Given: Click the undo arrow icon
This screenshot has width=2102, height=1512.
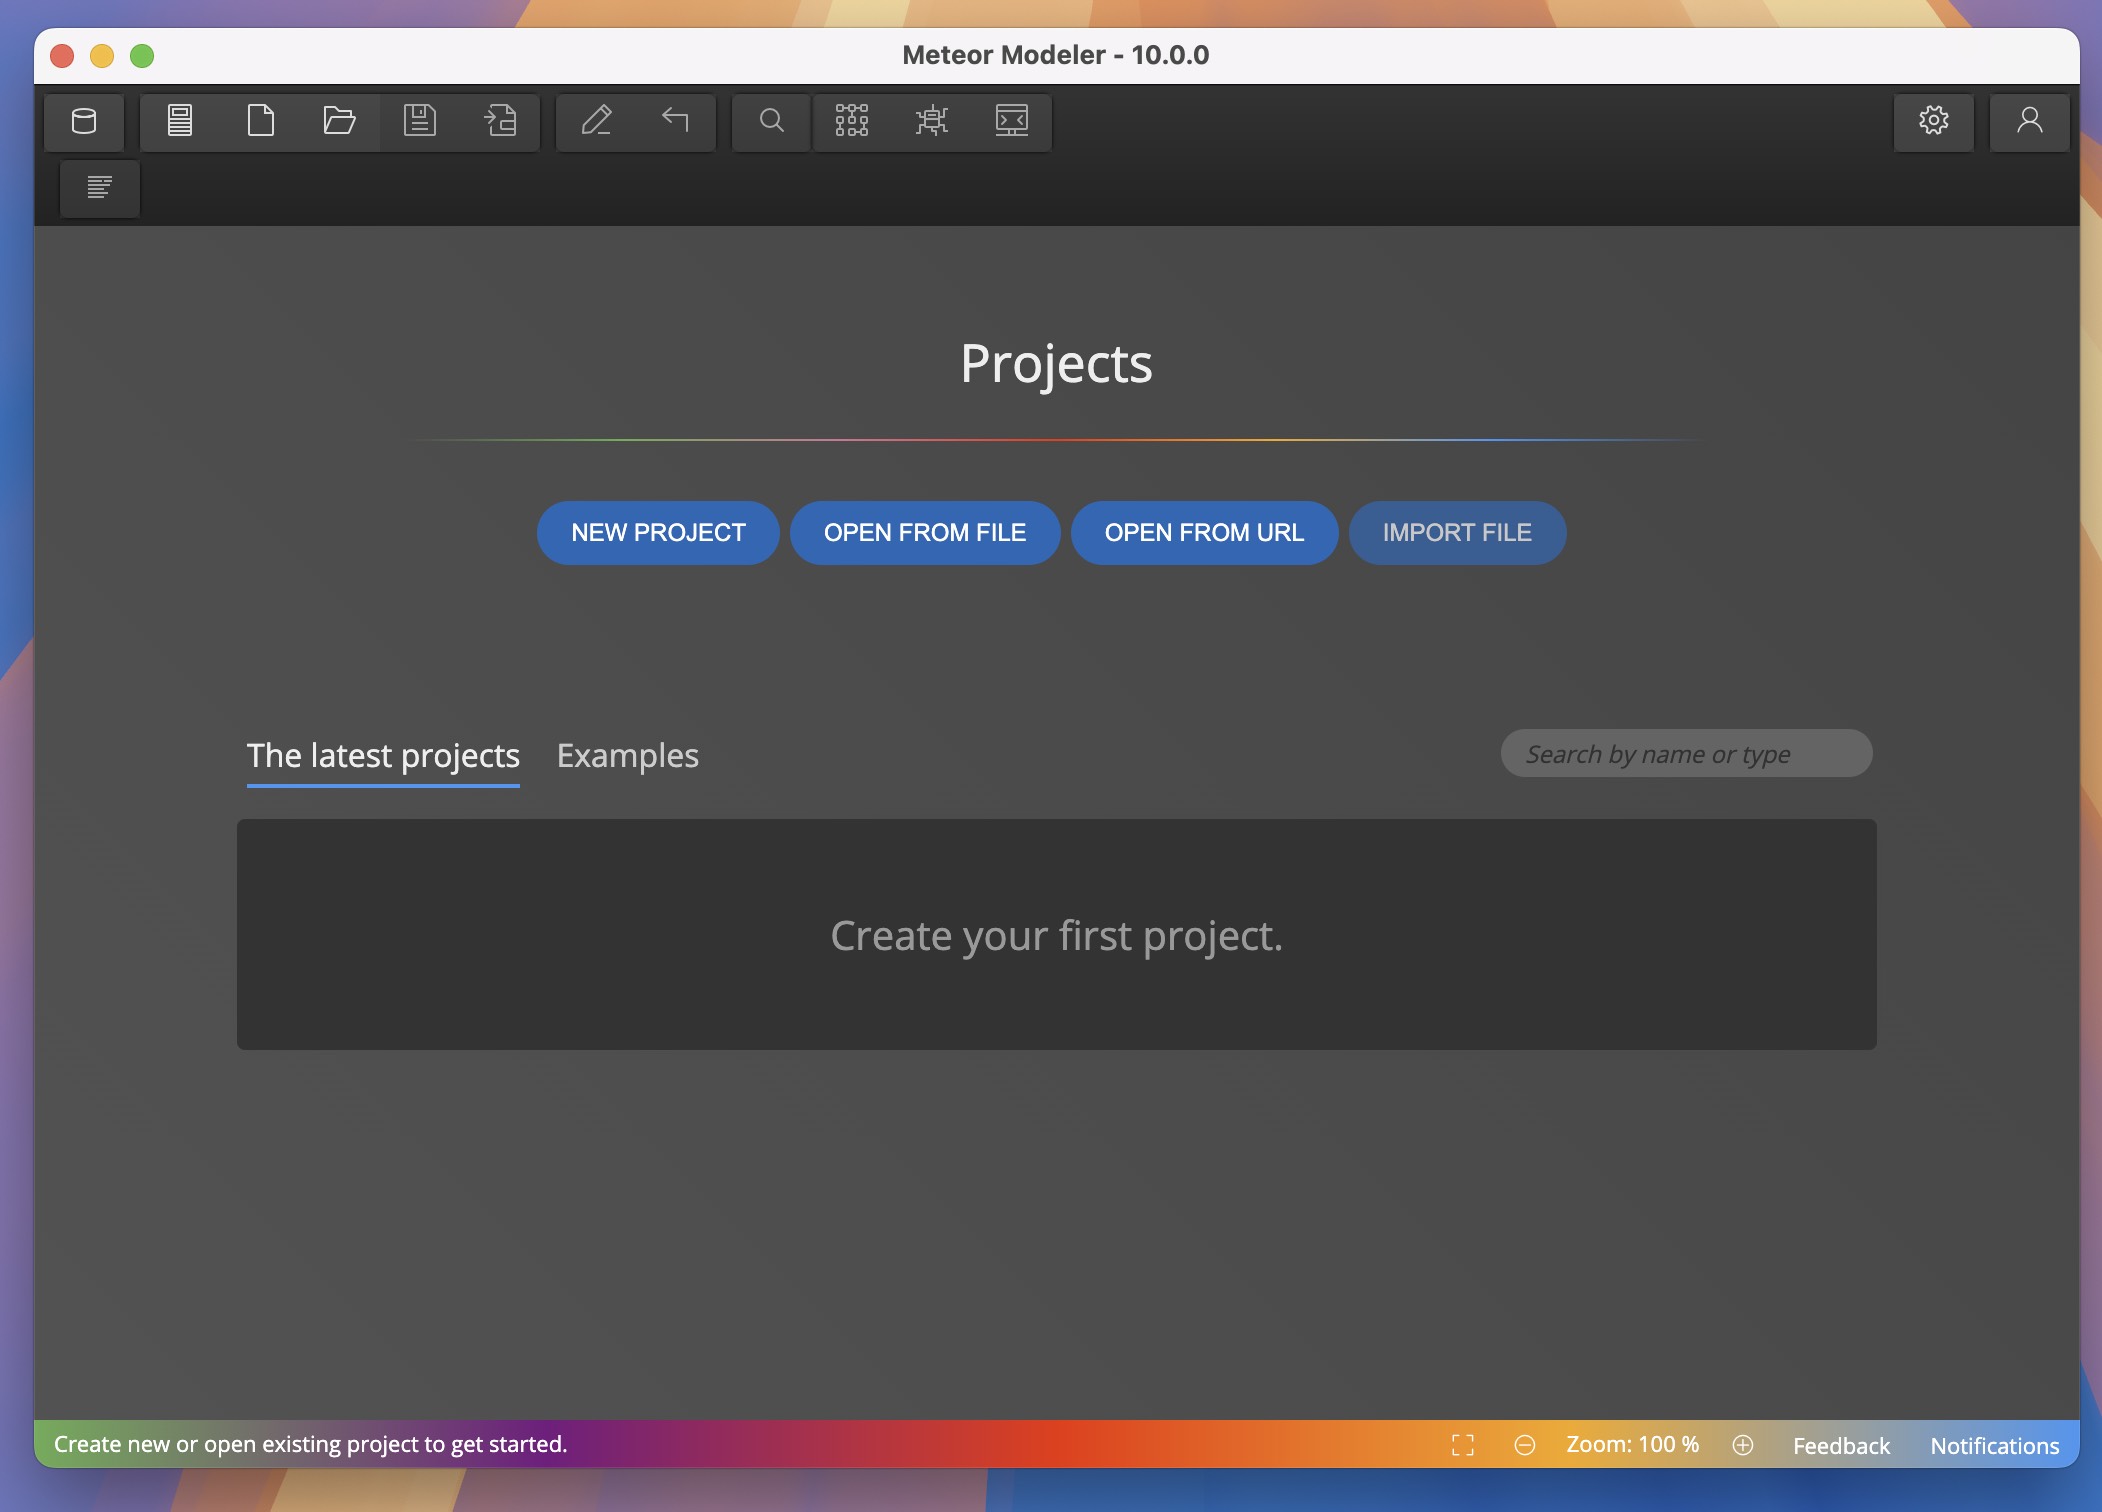Looking at the screenshot, I should click(x=676, y=121).
